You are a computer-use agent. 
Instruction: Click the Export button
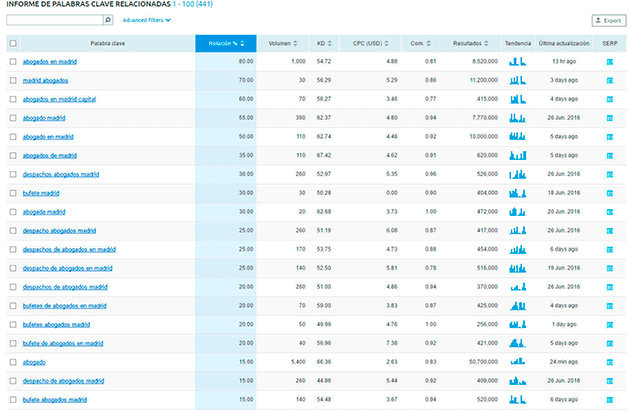point(609,20)
